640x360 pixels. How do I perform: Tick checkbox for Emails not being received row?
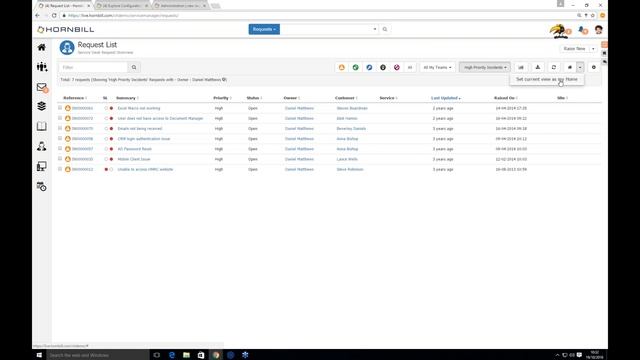tap(60, 128)
